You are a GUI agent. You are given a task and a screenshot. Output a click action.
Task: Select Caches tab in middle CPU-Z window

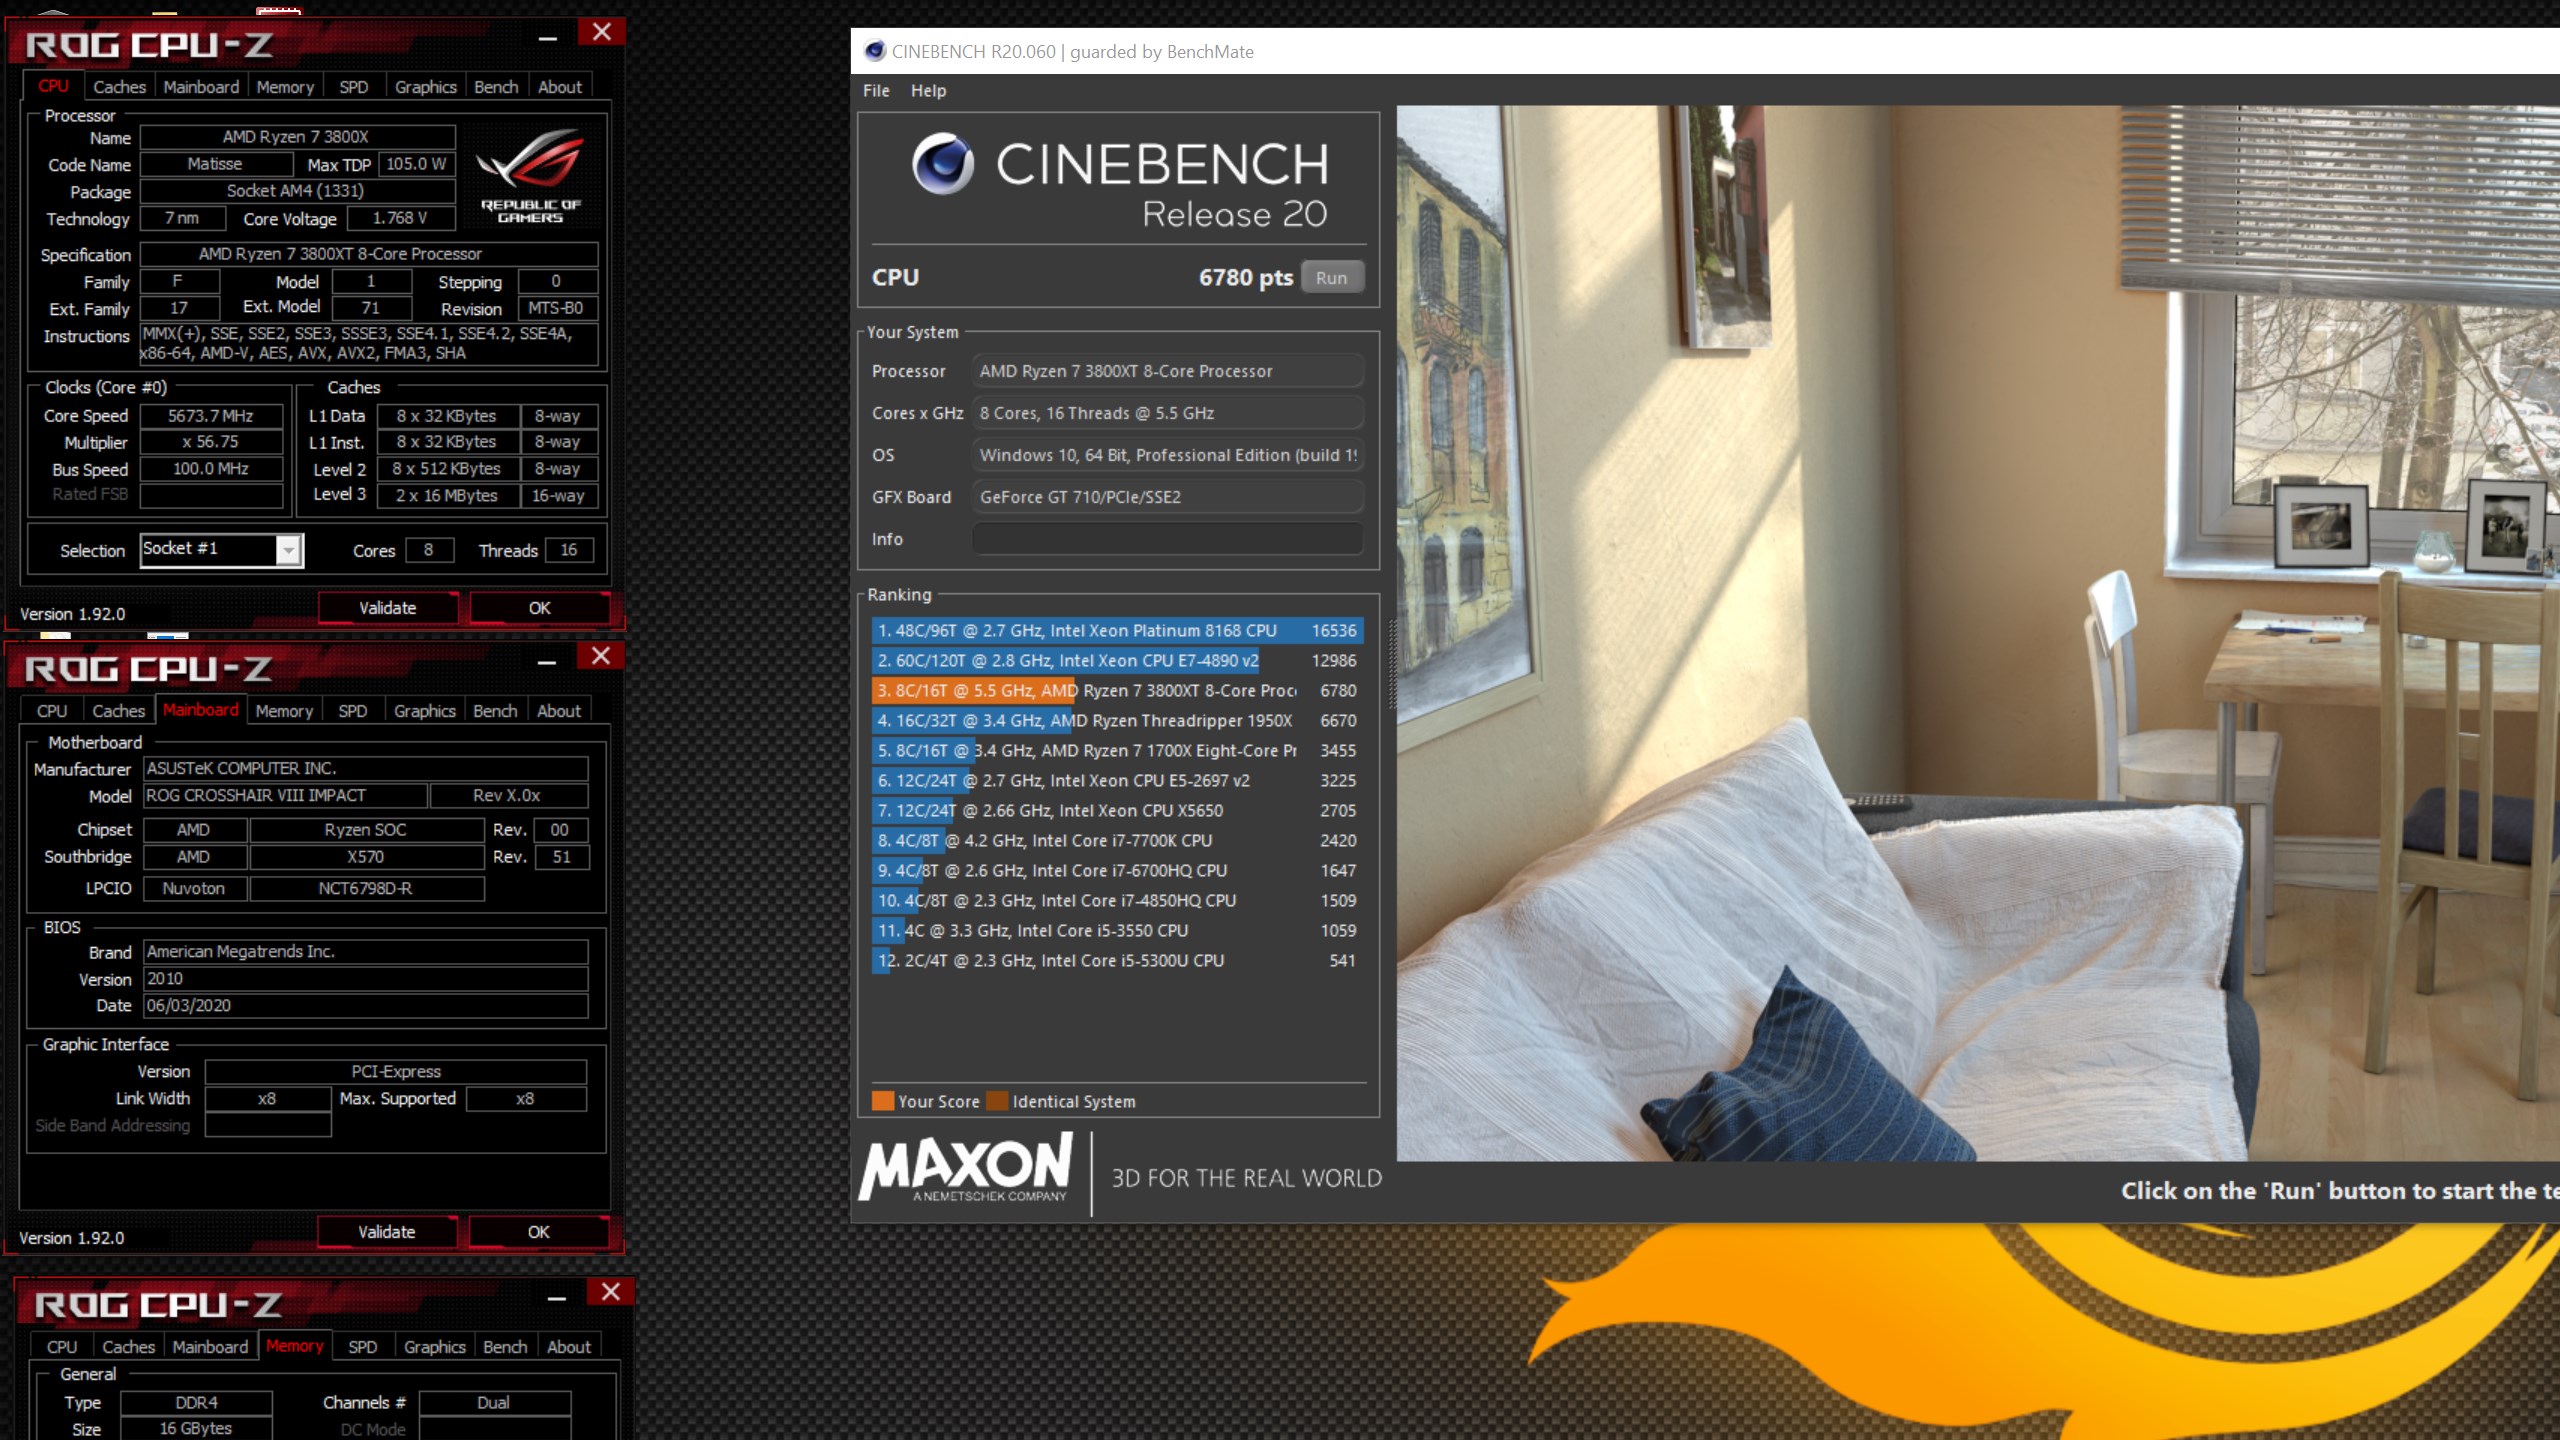[x=118, y=711]
